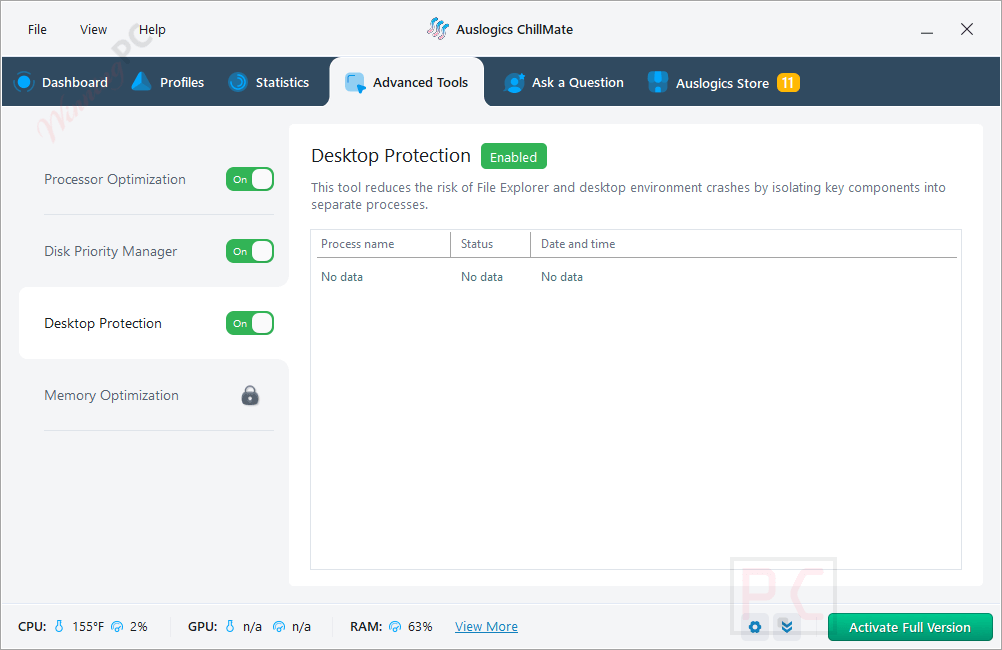Click the Desktop Protection heading
The height and width of the screenshot is (650, 1002).
point(391,156)
